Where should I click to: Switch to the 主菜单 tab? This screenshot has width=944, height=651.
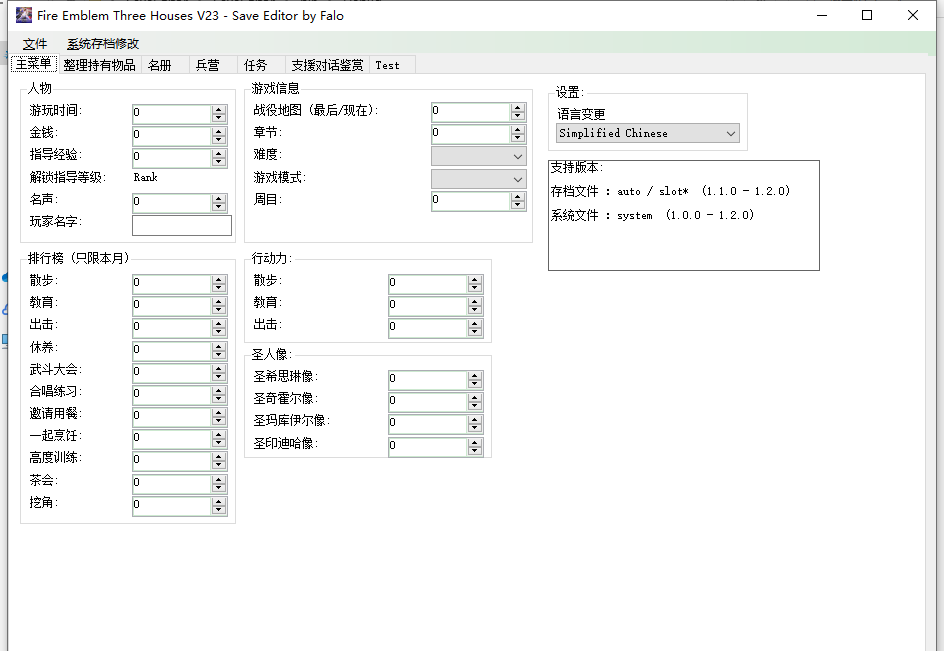tap(34, 64)
